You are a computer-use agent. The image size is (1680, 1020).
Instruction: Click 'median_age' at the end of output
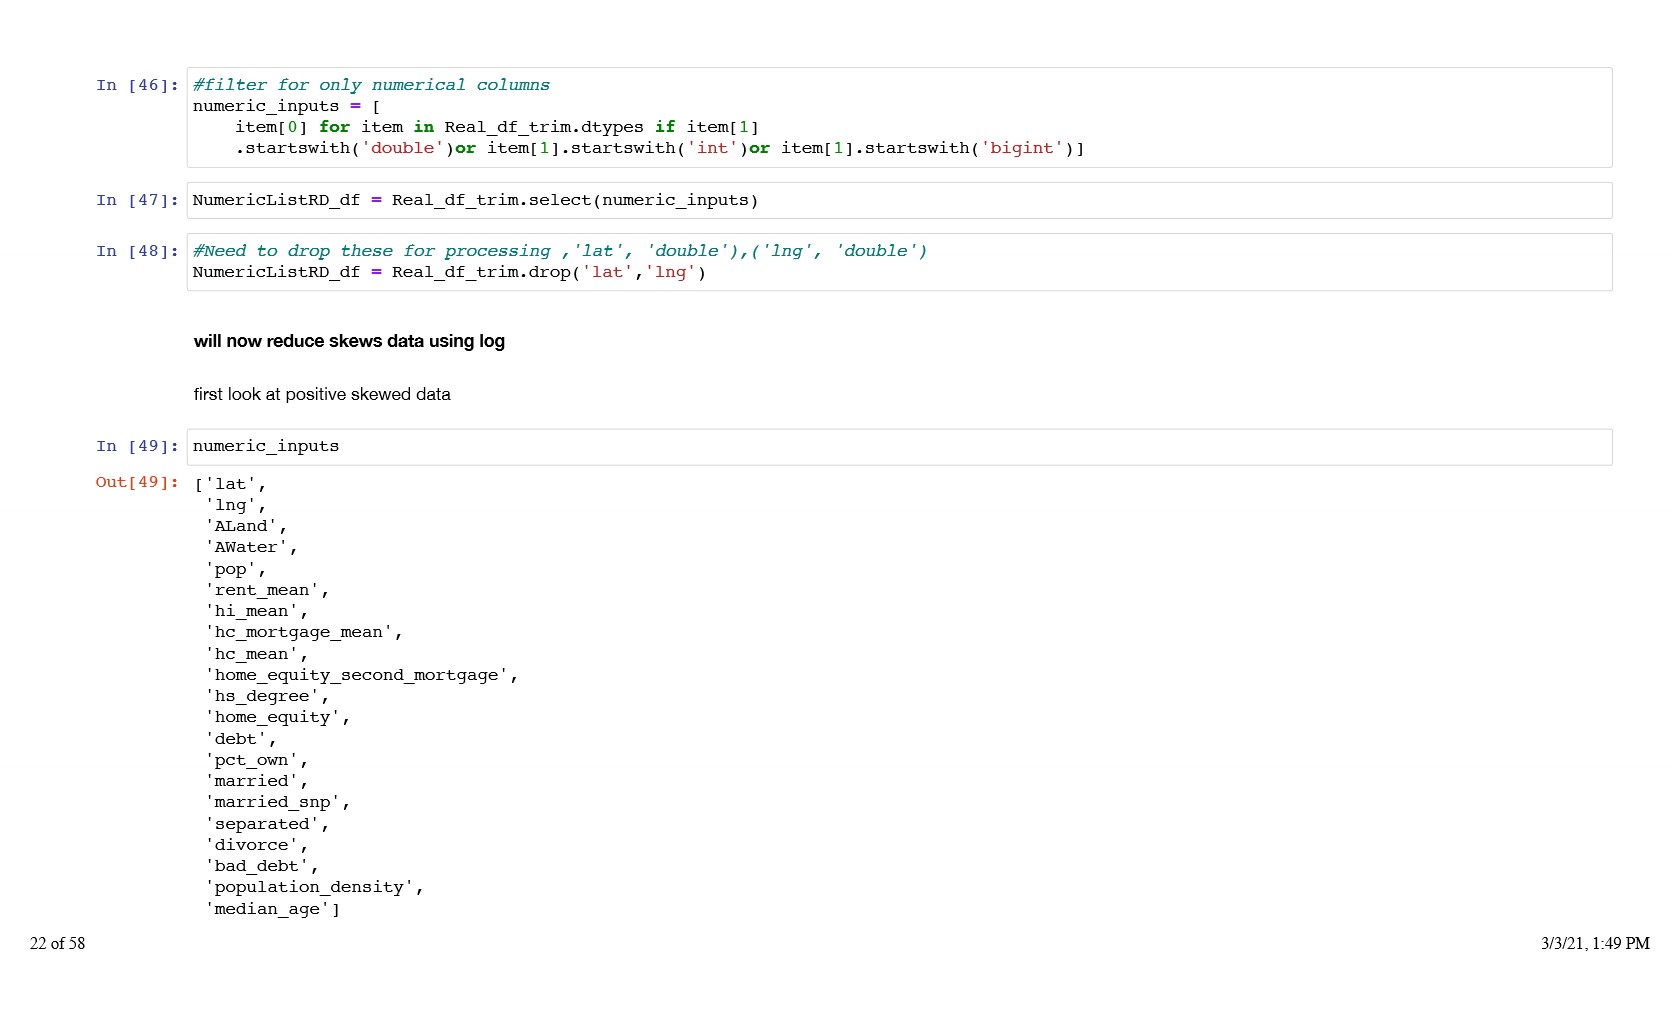(267, 909)
